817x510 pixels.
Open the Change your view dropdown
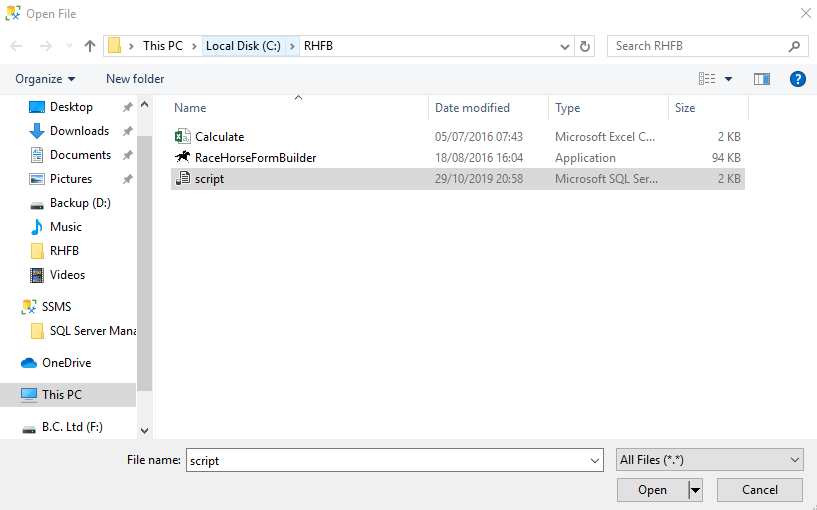click(728, 79)
